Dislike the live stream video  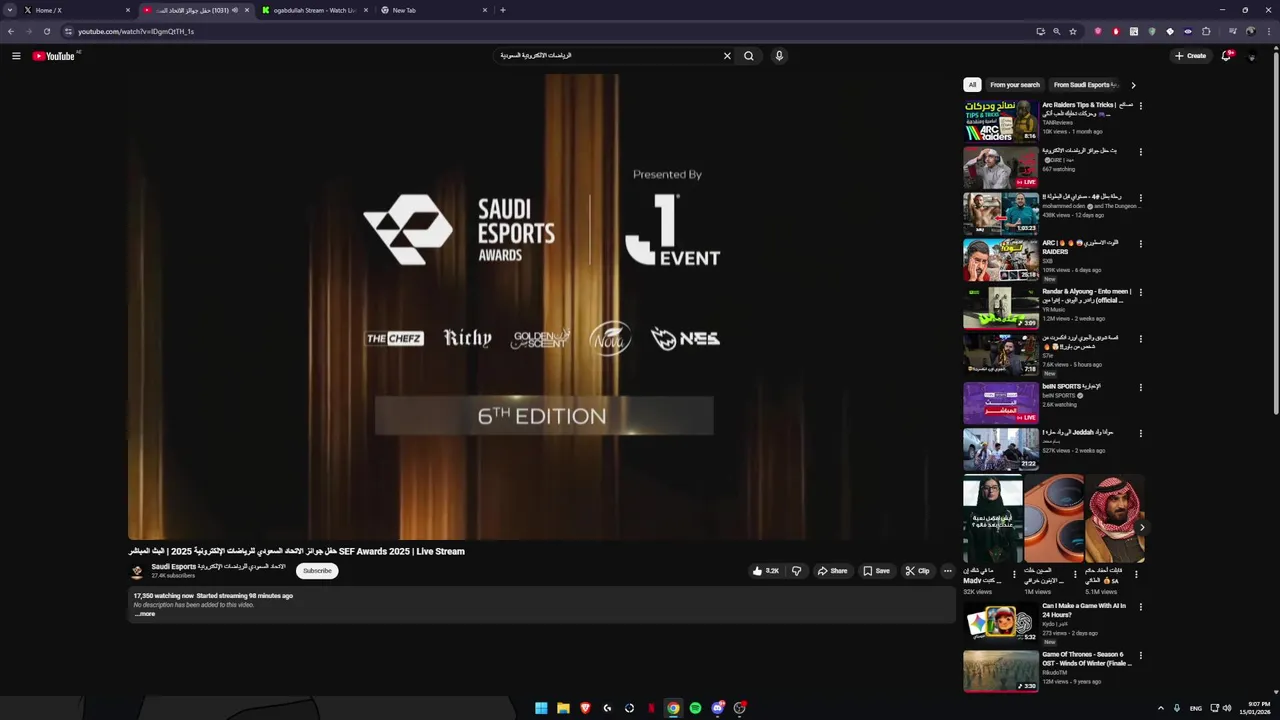point(796,571)
